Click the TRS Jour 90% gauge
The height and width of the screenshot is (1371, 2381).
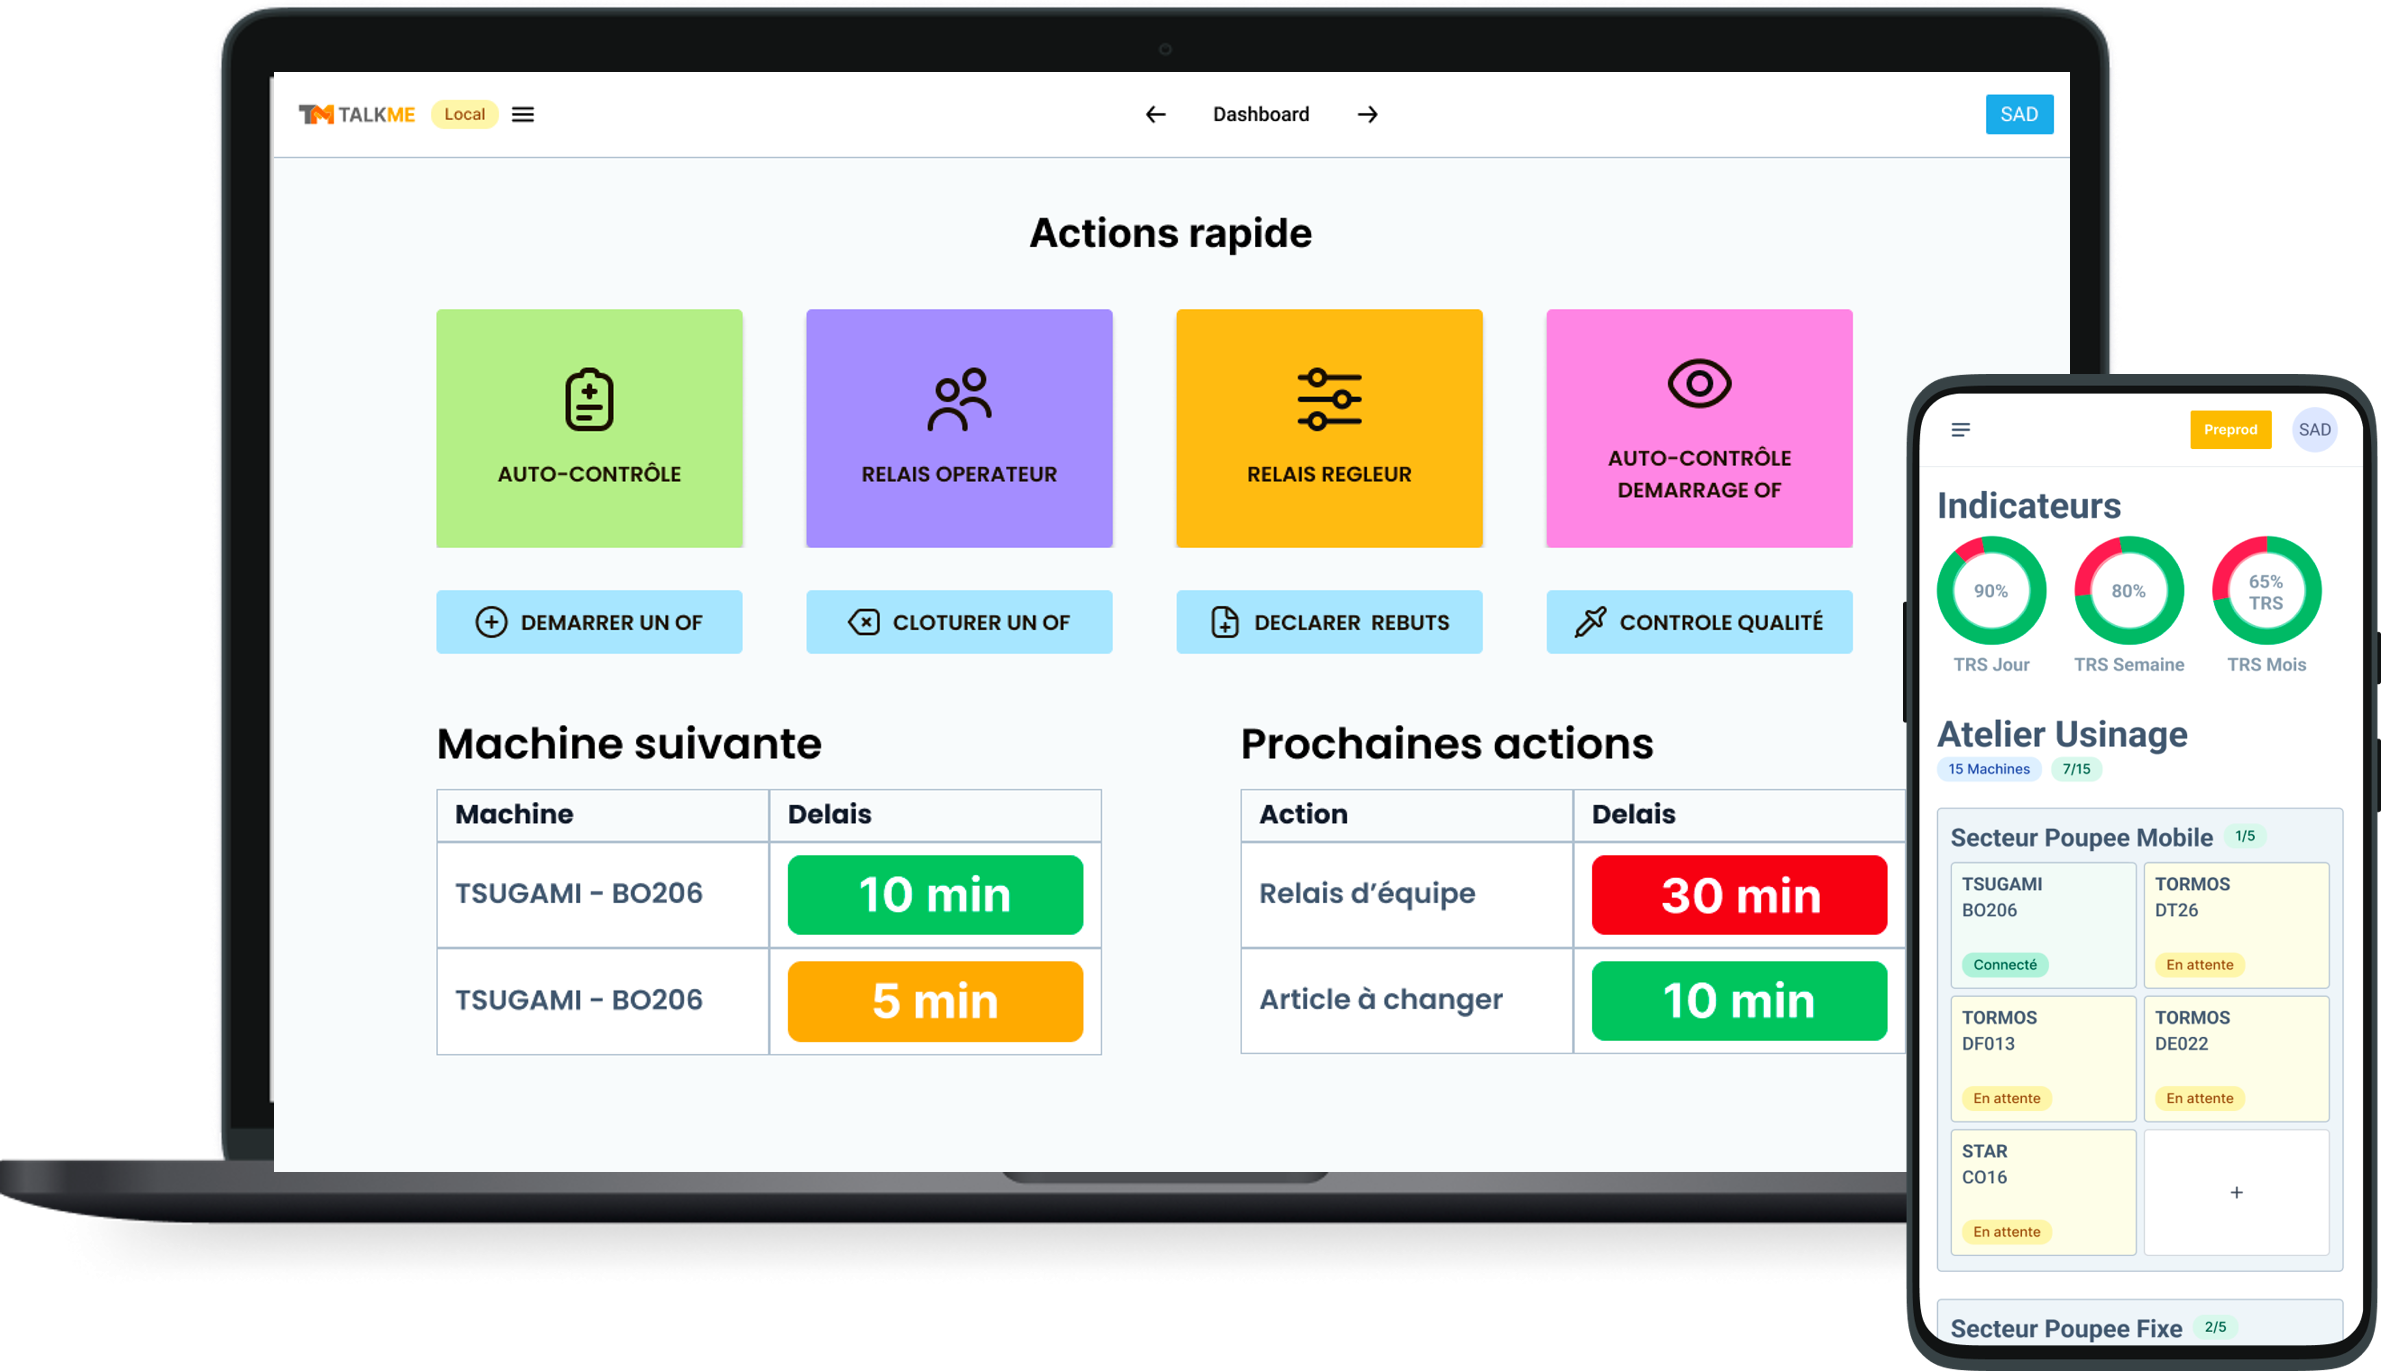tap(1991, 591)
